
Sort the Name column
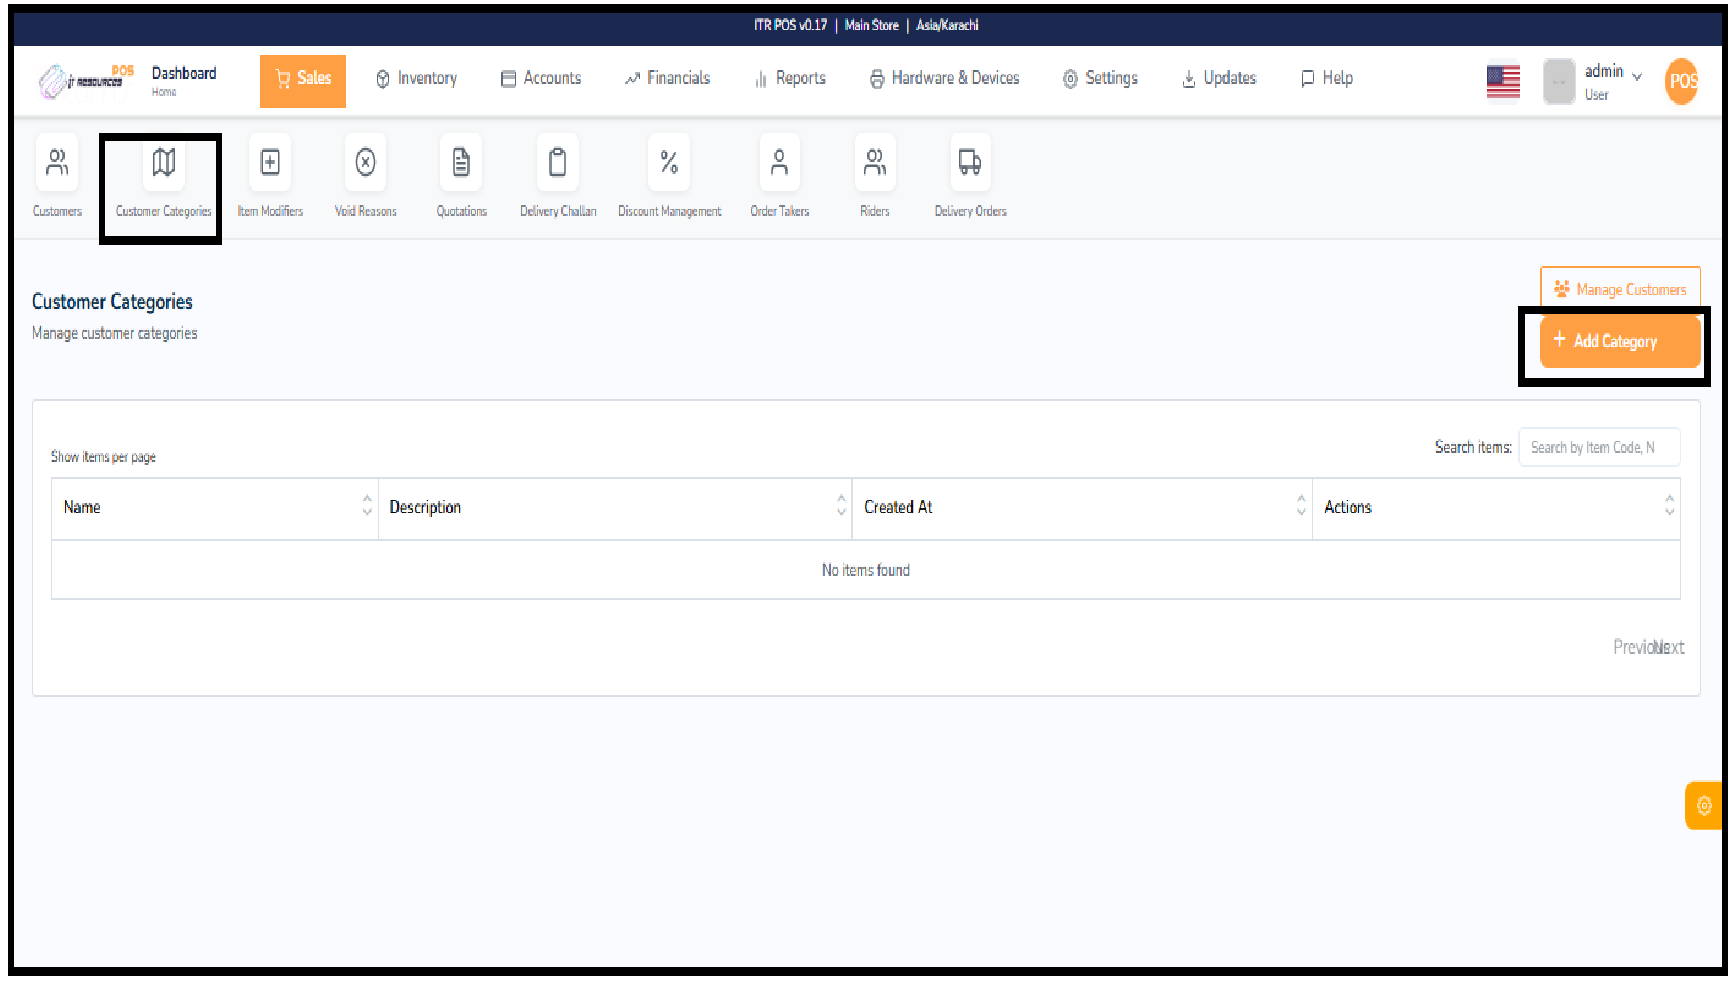(367, 508)
